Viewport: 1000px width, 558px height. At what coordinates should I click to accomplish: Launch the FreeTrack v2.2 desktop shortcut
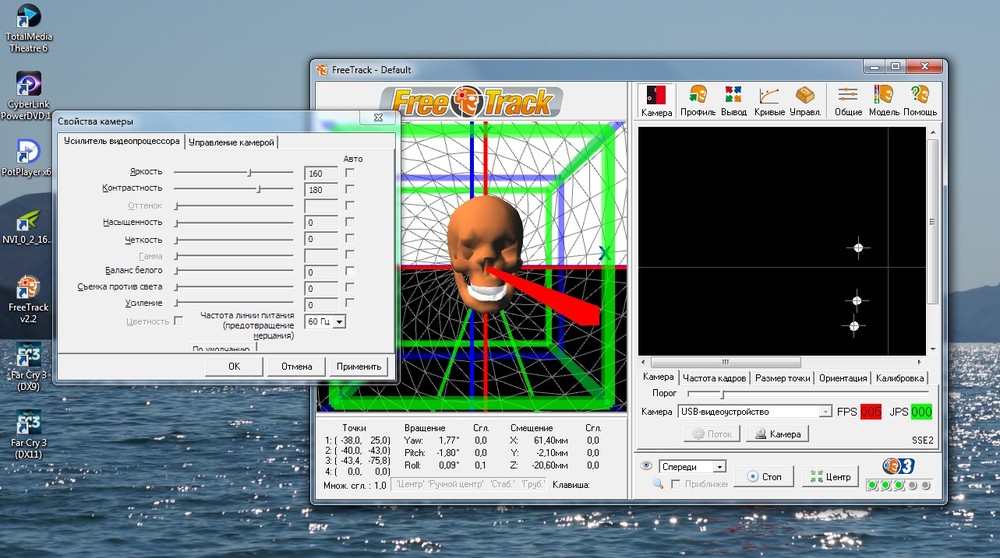tap(27, 299)
